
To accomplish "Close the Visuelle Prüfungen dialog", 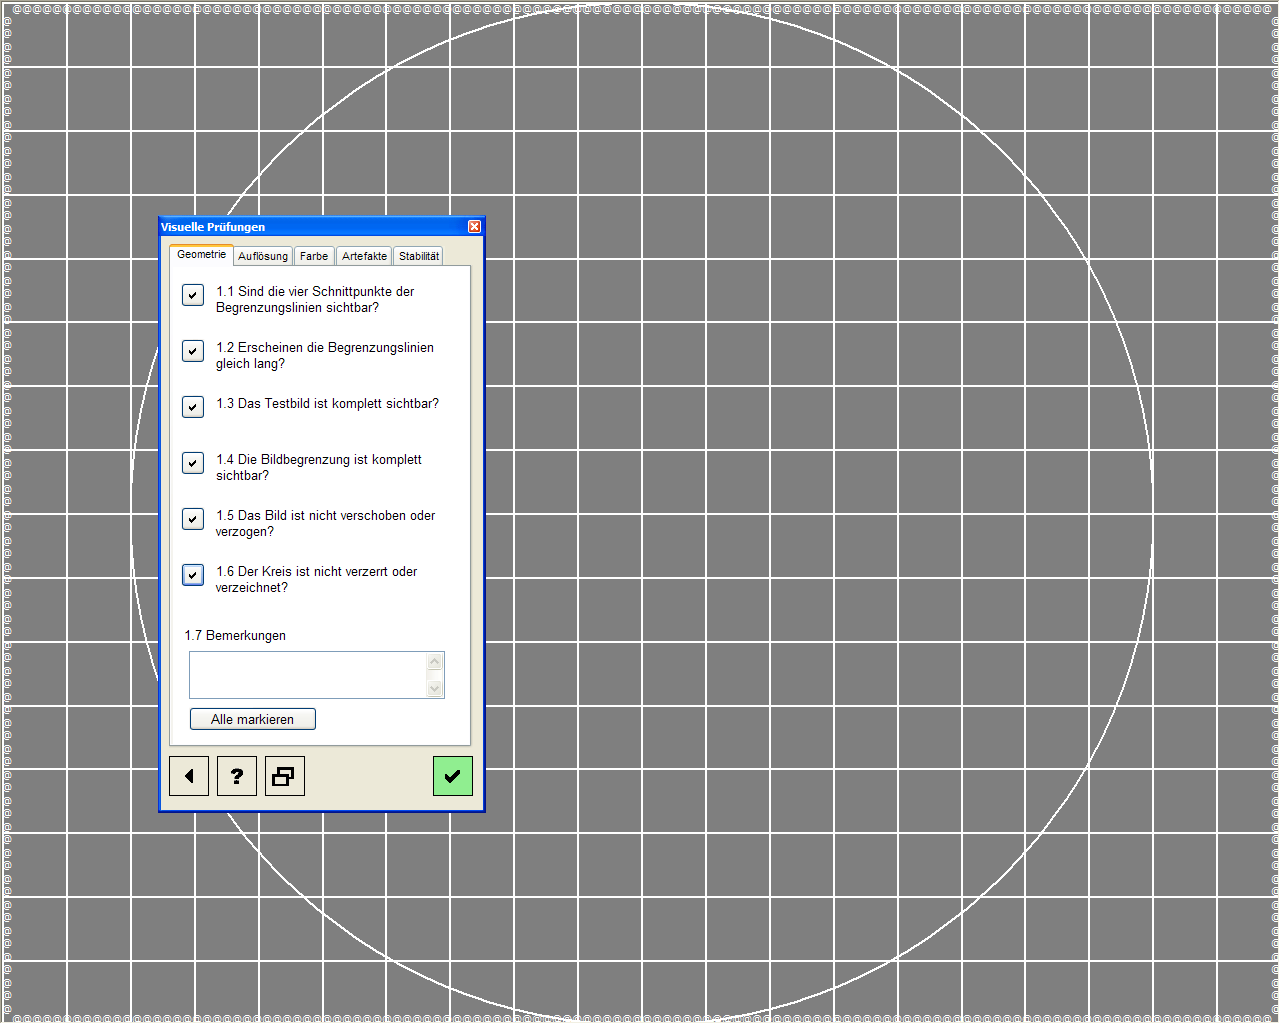I will (475, 227).
